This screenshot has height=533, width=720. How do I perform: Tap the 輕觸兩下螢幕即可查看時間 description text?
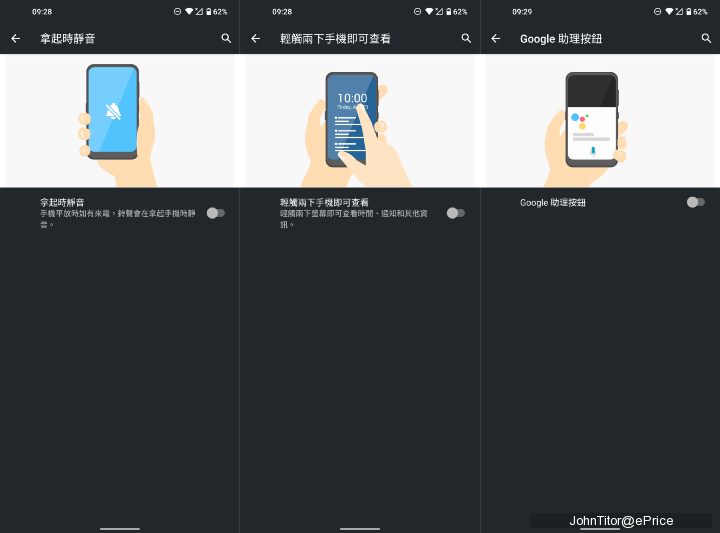[x=354, y=219]
